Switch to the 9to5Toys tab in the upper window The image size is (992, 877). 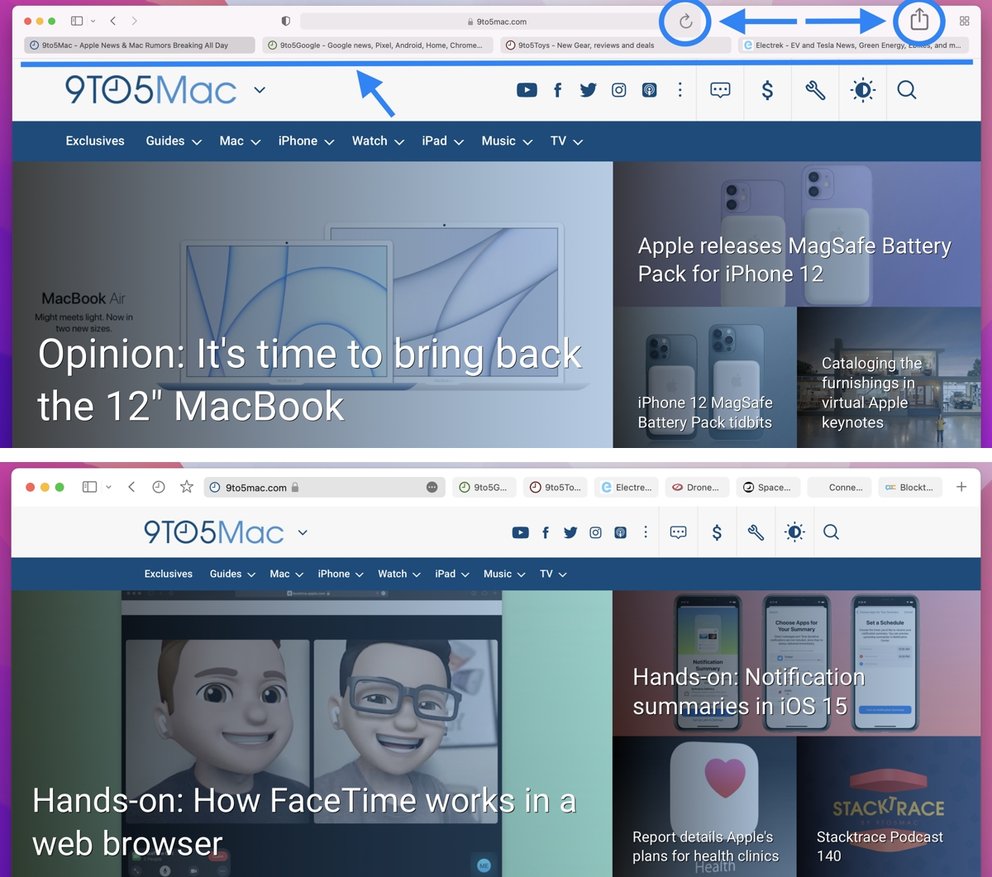(616, 45)
